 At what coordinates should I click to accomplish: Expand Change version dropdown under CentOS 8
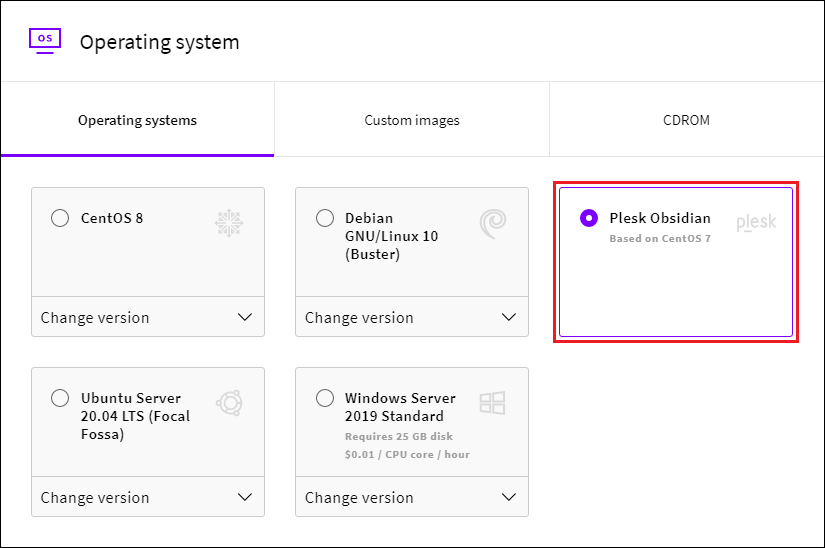(148, 317)
